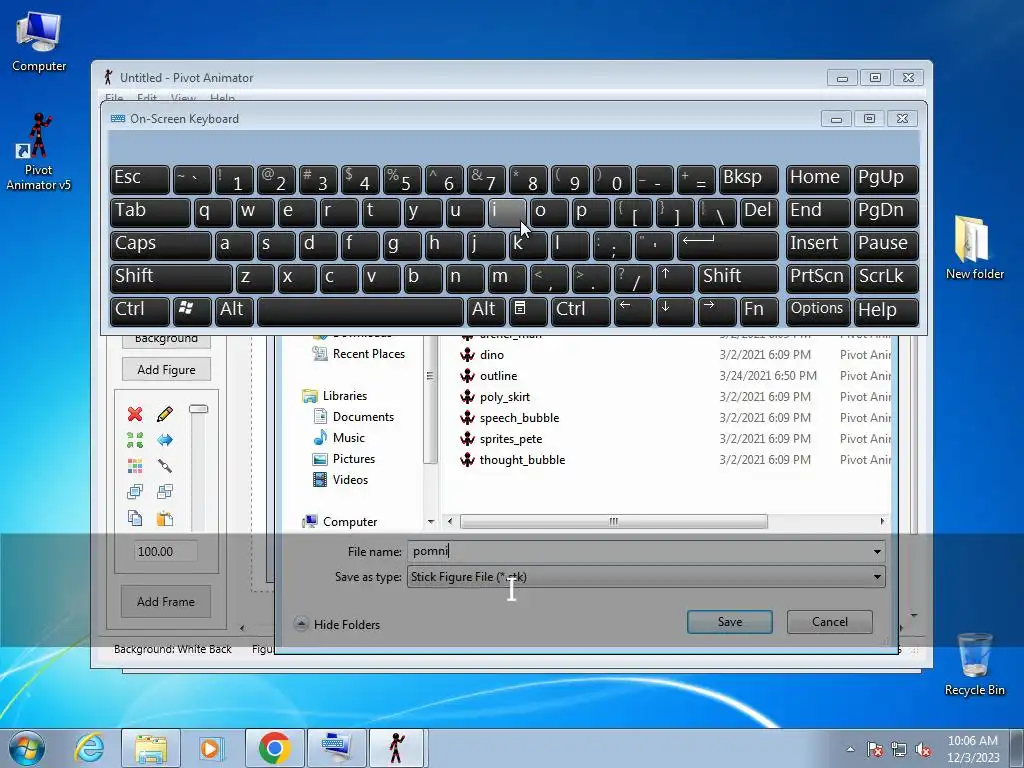Click the join figures tool icon

pyautogui.click(x=165, y=466)
